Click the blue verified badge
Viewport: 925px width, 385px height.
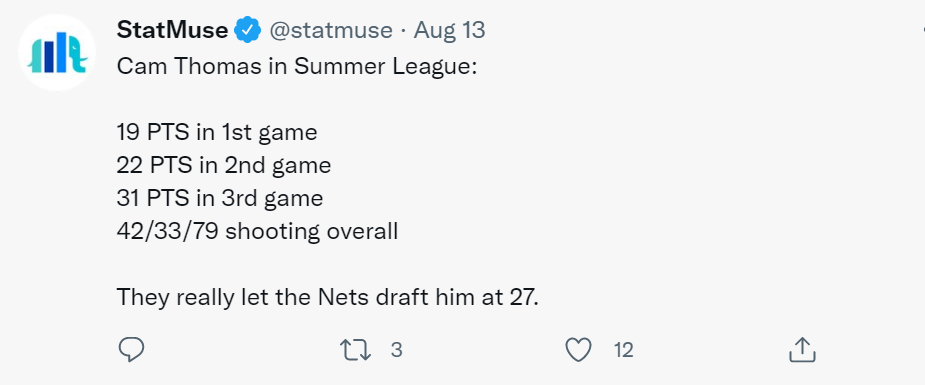click(x=248, y=29)
